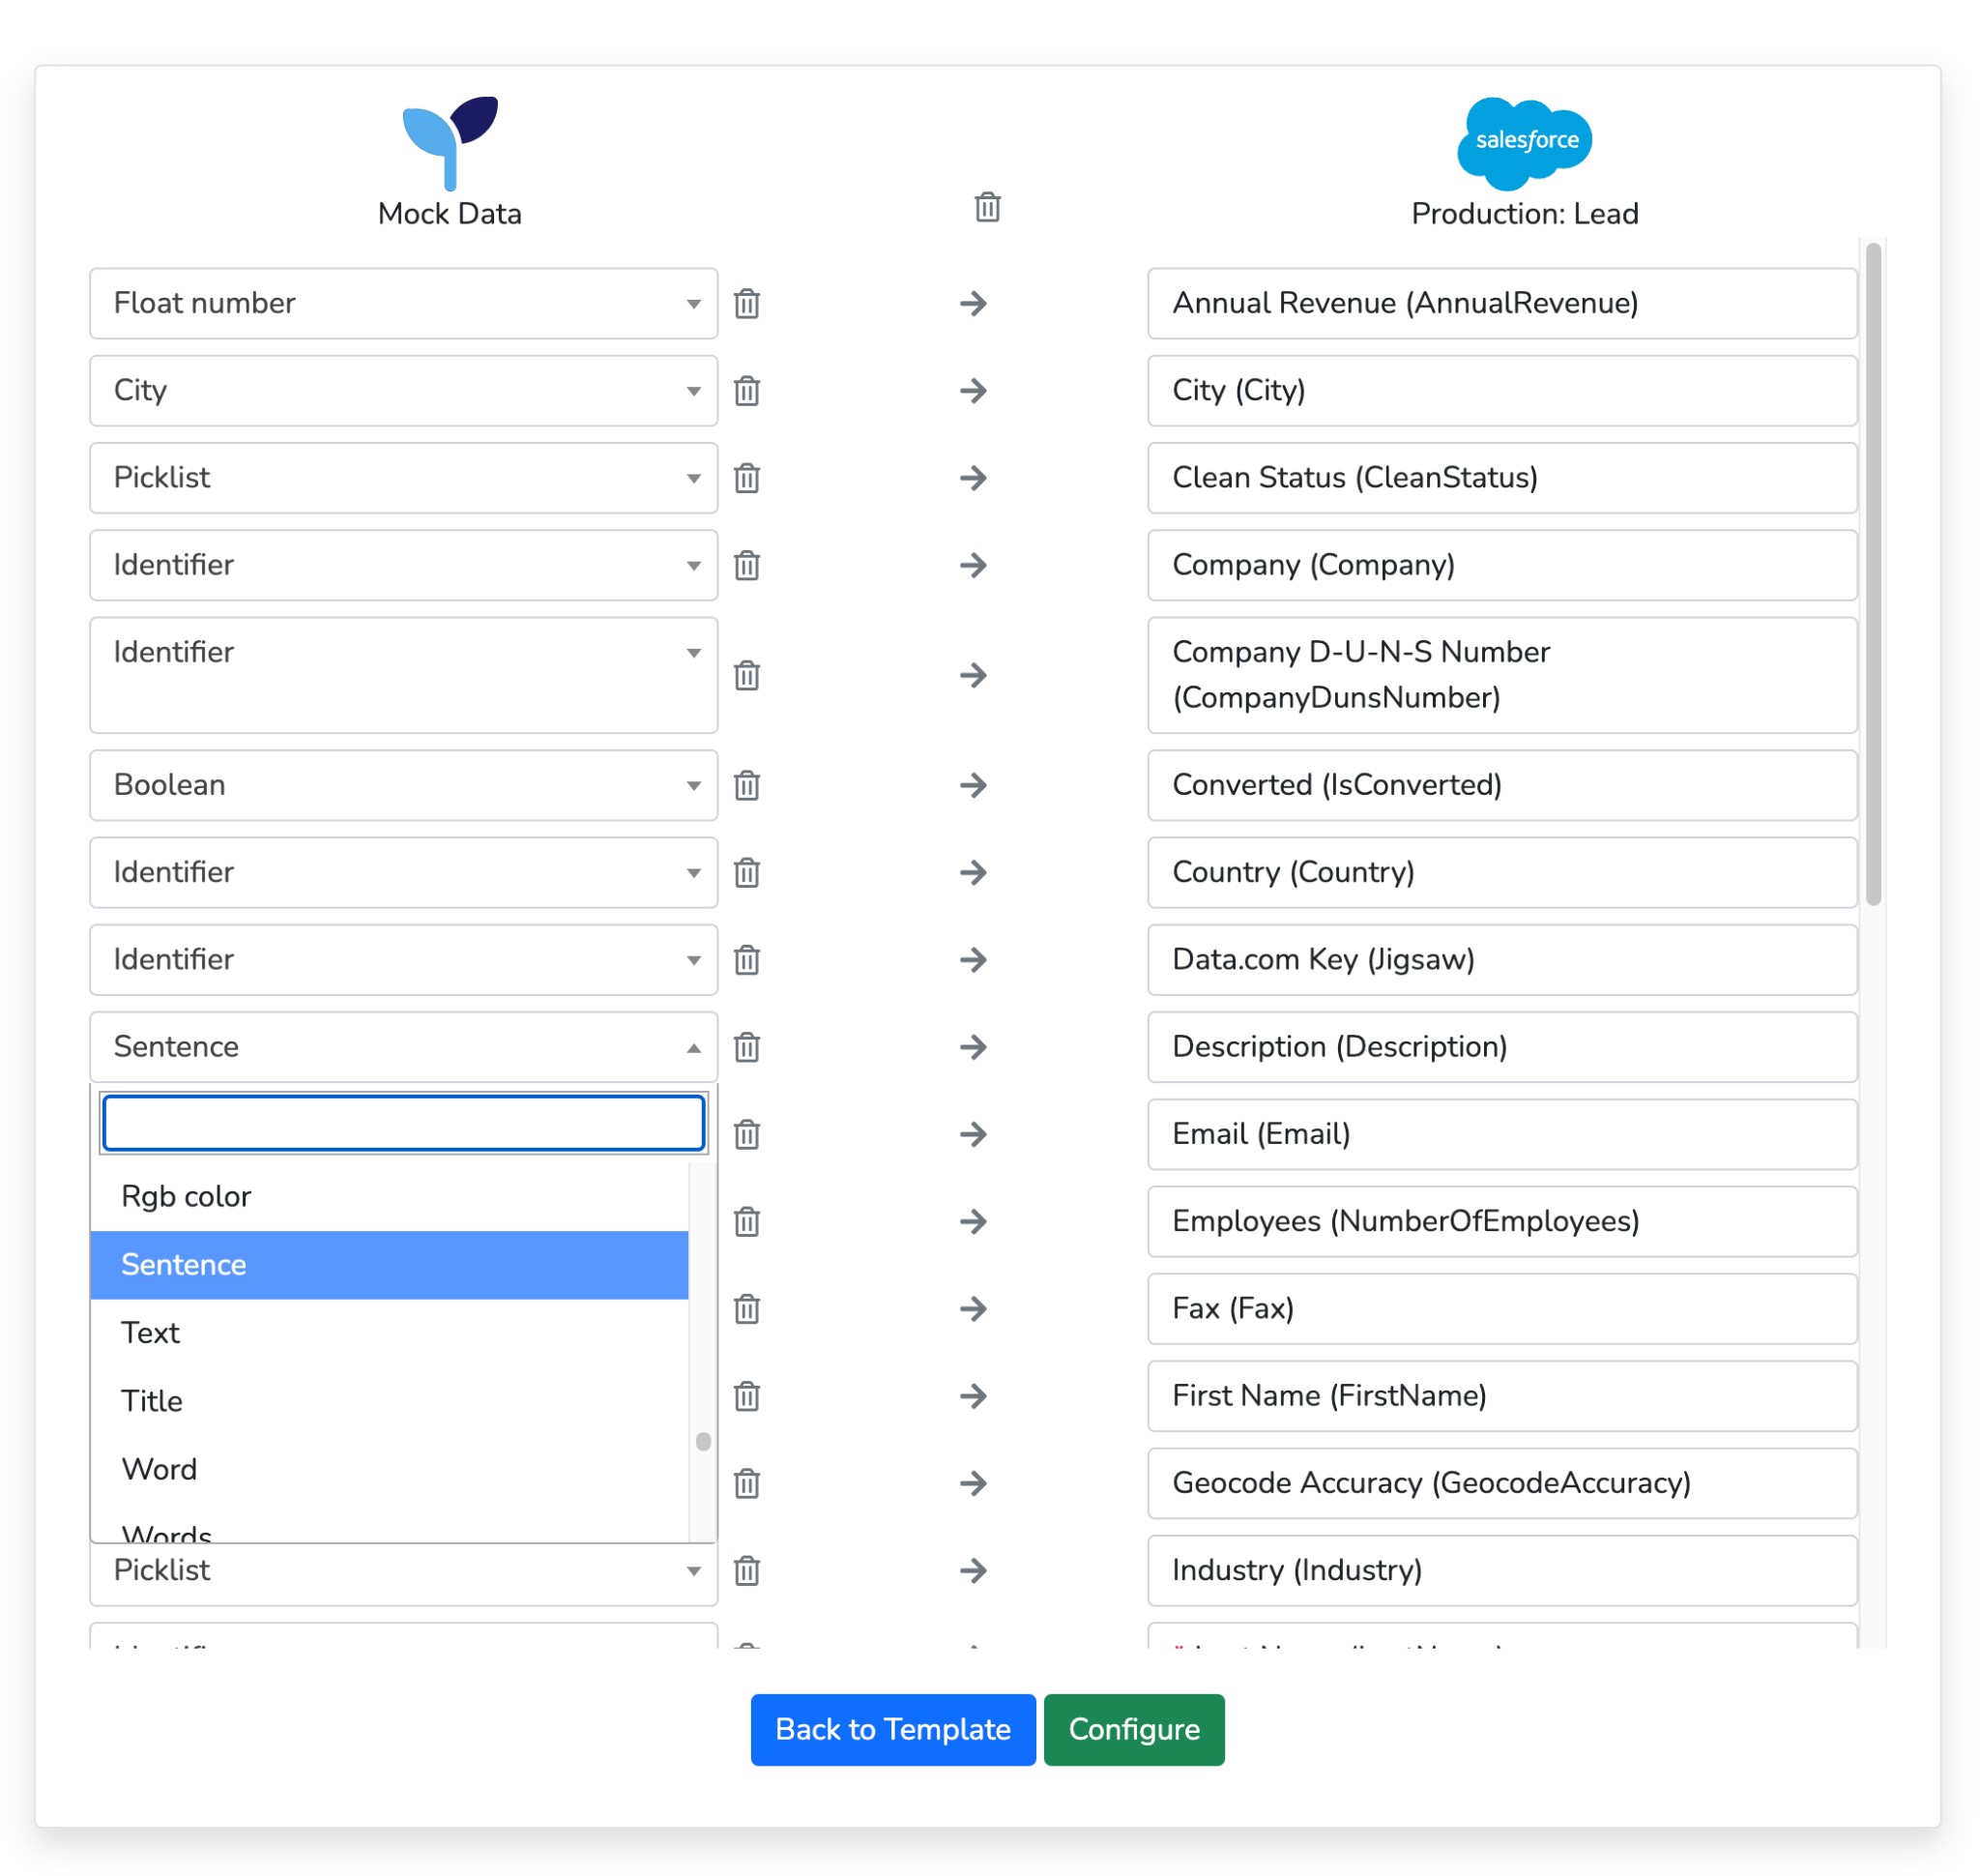Image resolution: width=1980 pixels, height=1876 pixels.
Task: Click Back to Template button
Action: 892,1729
